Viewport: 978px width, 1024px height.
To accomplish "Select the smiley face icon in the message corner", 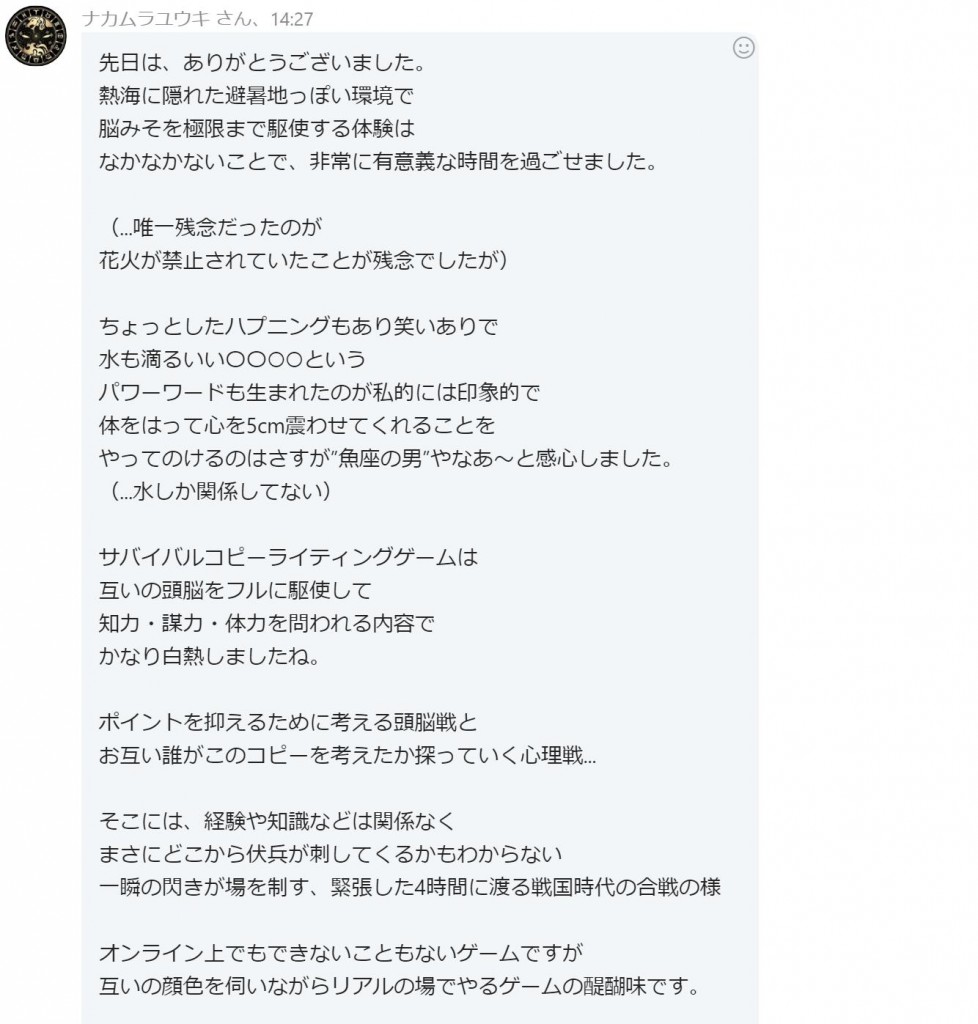I will 741,47.
